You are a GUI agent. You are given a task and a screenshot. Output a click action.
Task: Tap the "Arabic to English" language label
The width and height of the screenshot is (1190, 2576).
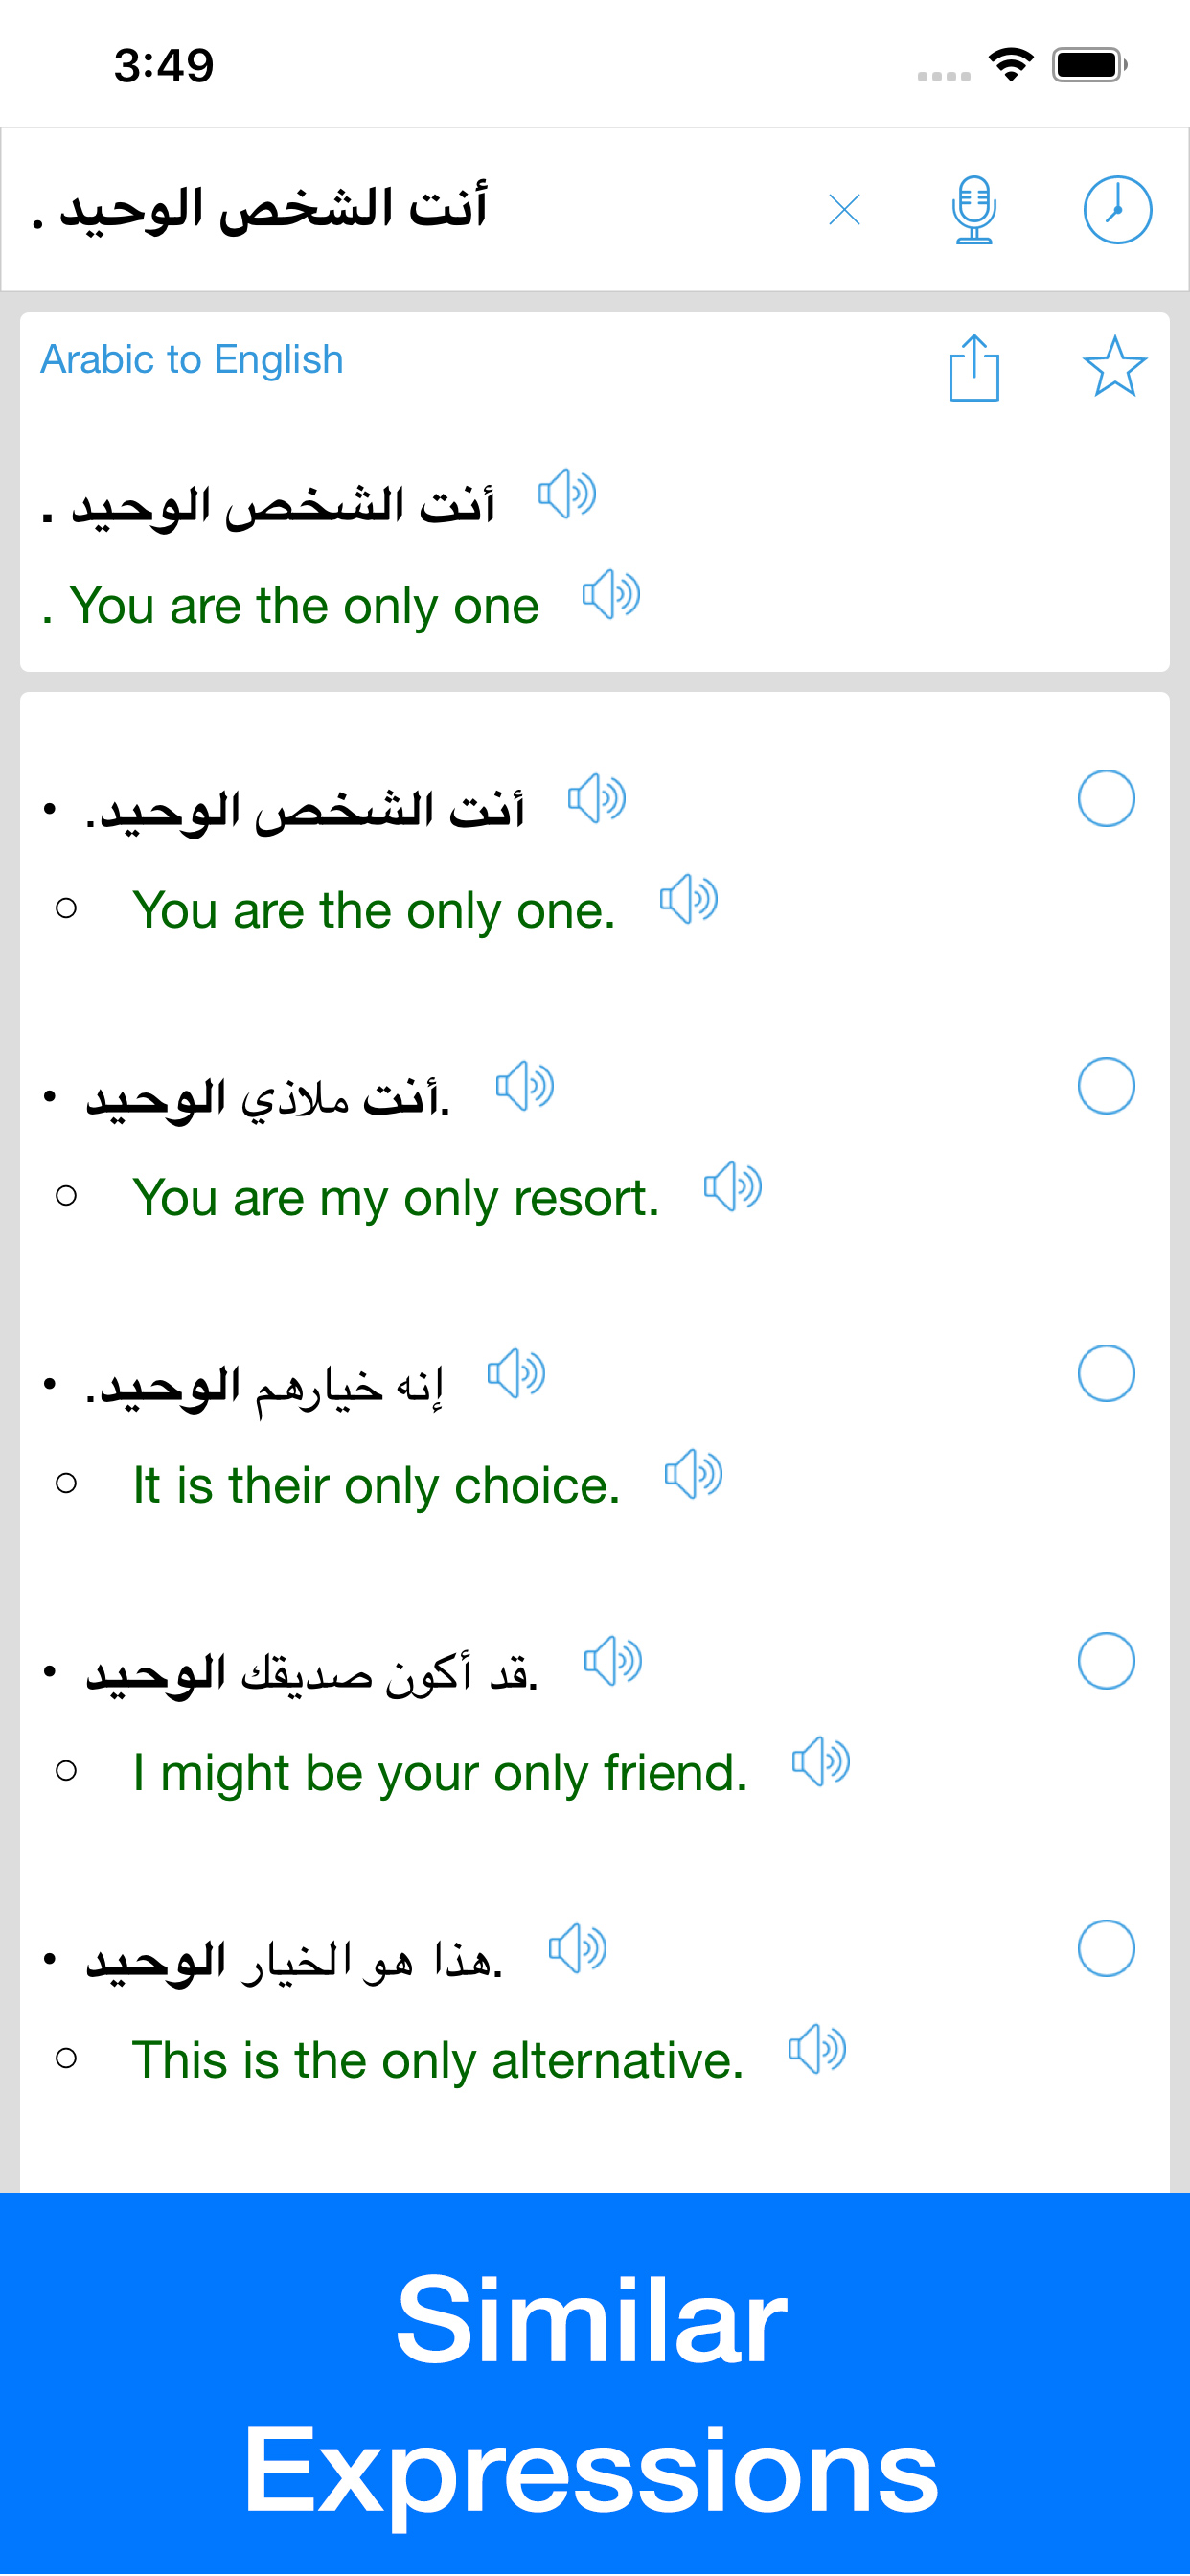pyautogui.click(x=192, y=359)
